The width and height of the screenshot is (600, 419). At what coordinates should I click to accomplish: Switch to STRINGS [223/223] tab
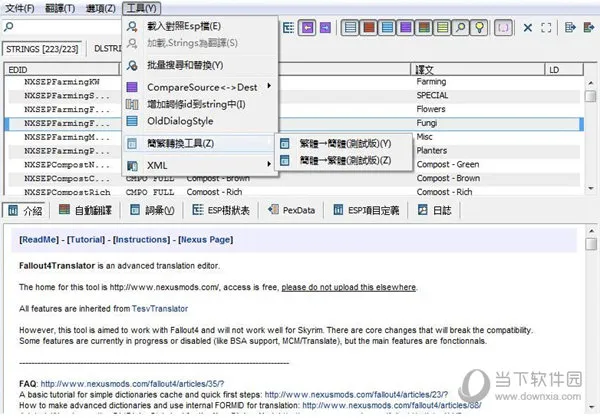tap(42, 49)
